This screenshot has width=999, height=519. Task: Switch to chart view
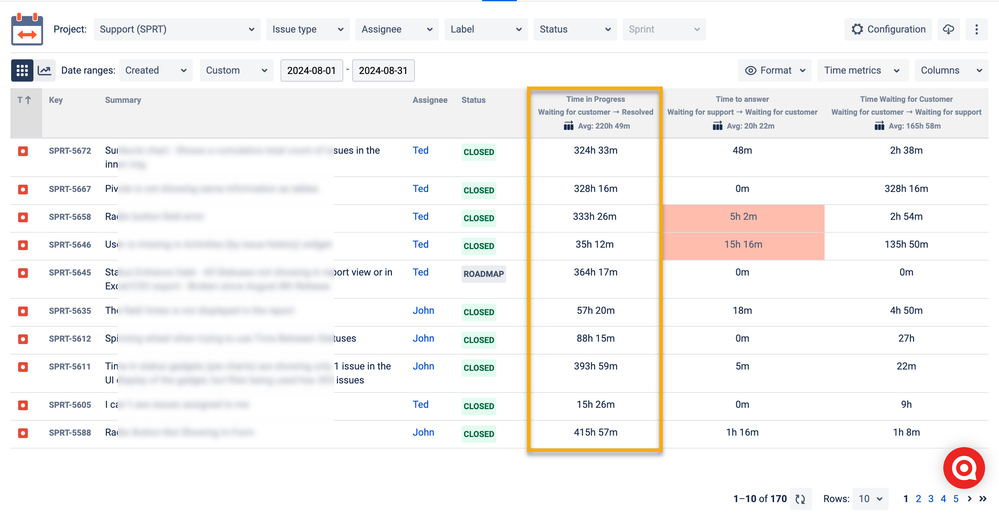click(45, 71)
